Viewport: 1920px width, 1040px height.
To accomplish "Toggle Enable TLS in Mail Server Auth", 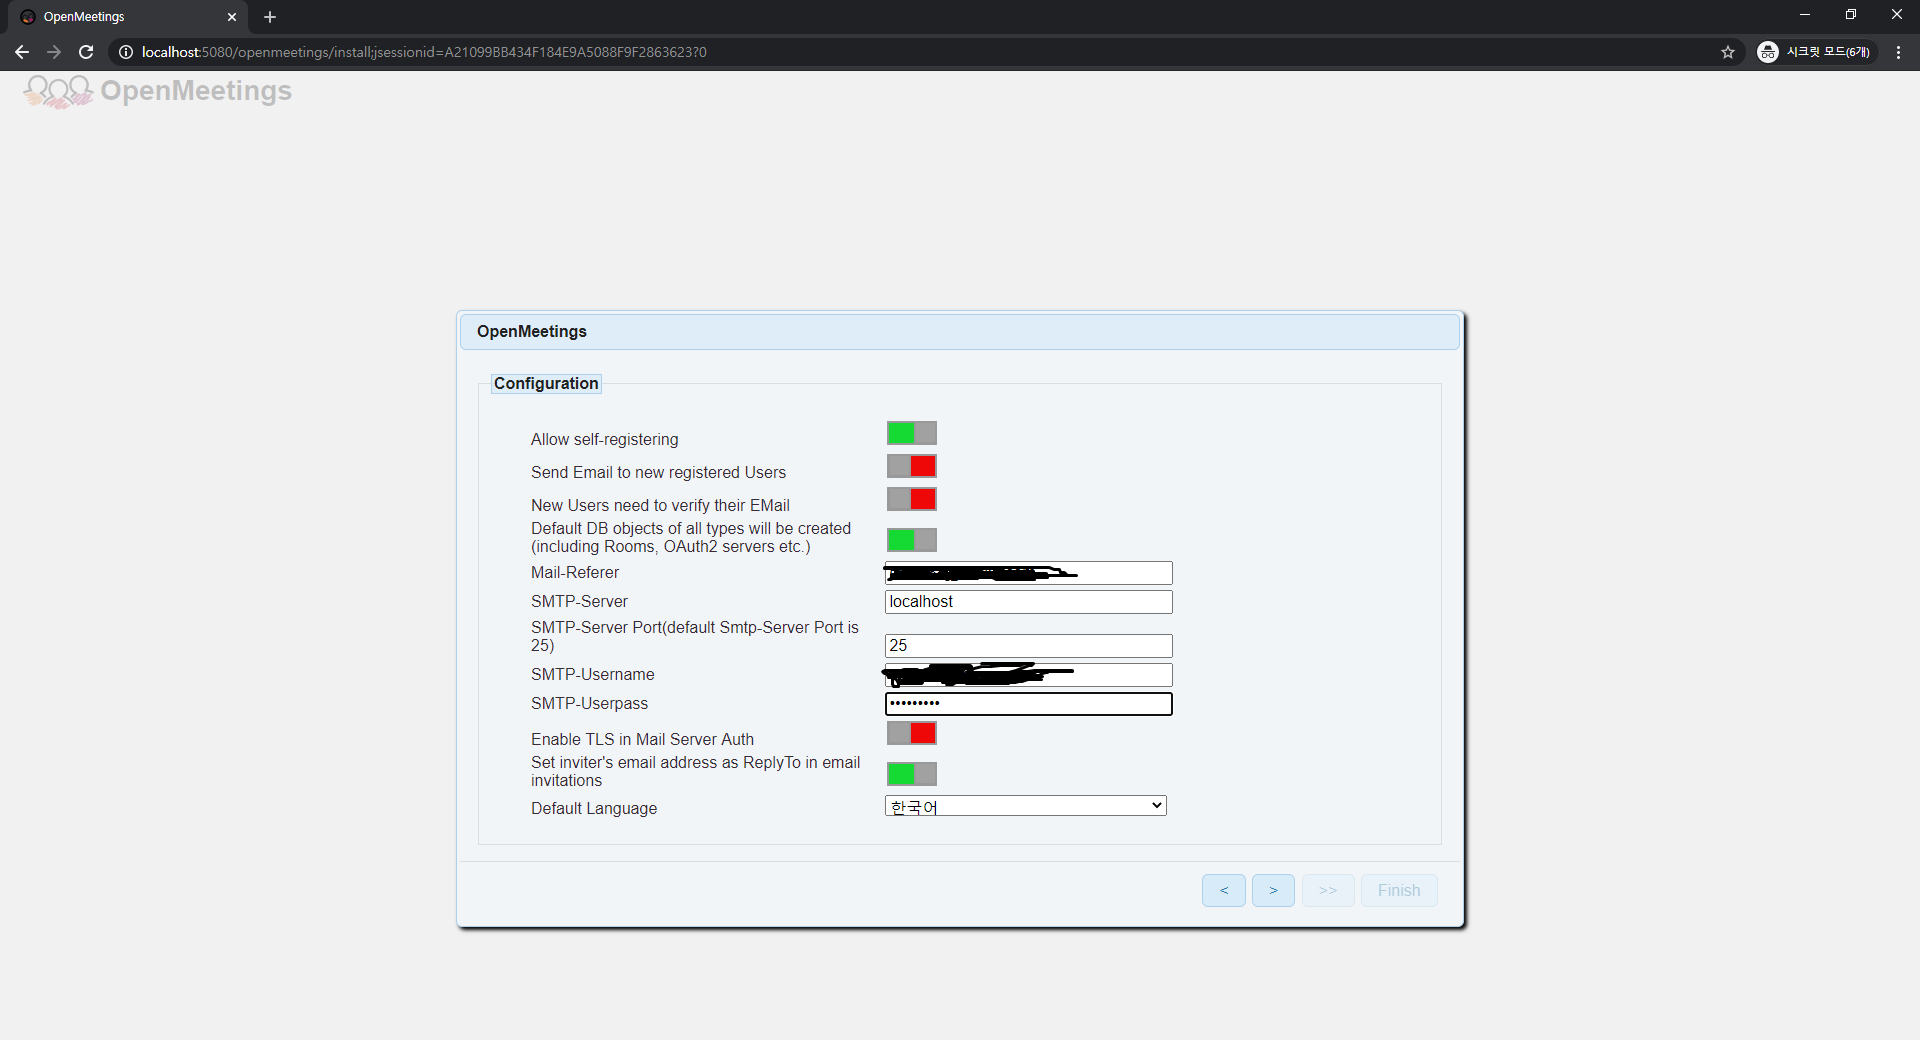I will pyautogui.click(x=911, y=733).
